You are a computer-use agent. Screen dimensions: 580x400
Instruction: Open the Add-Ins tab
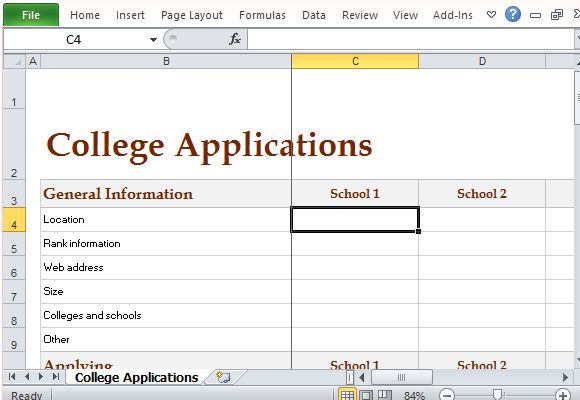[452, 15]
